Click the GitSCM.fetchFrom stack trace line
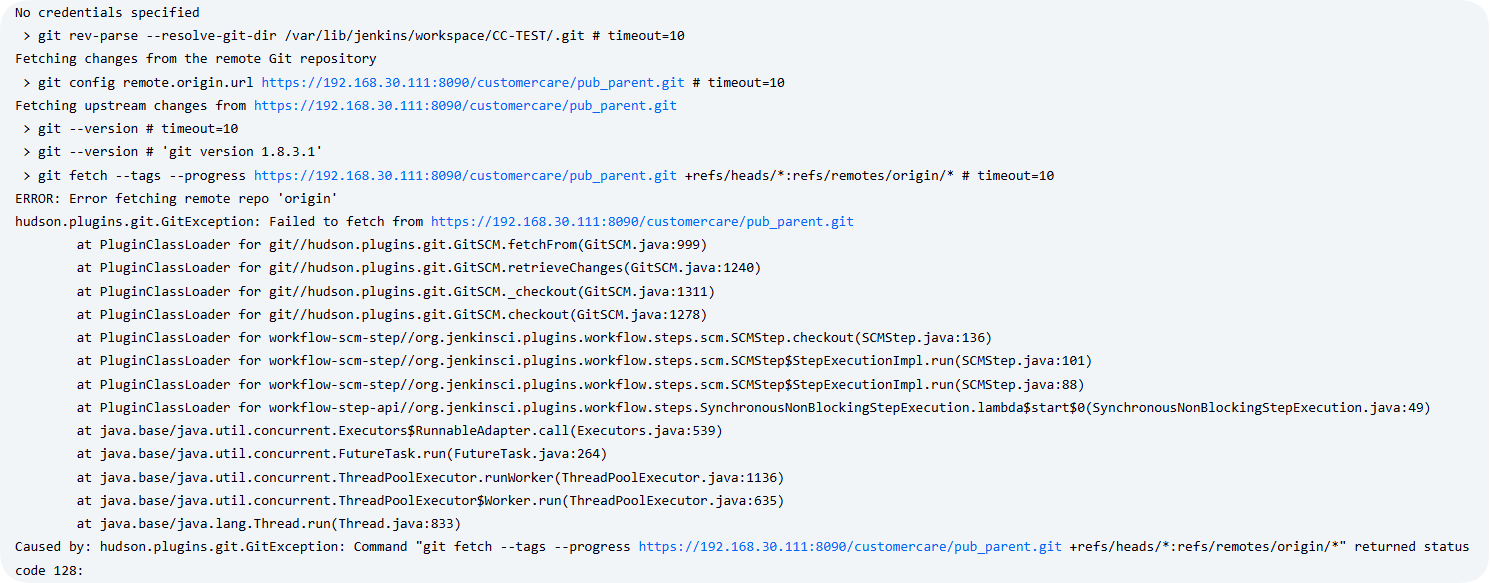Viewport: 1490px width, 583px height. 392,244
